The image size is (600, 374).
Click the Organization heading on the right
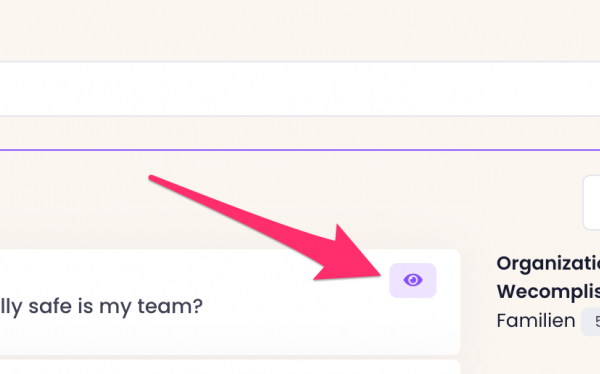(548, 263)
